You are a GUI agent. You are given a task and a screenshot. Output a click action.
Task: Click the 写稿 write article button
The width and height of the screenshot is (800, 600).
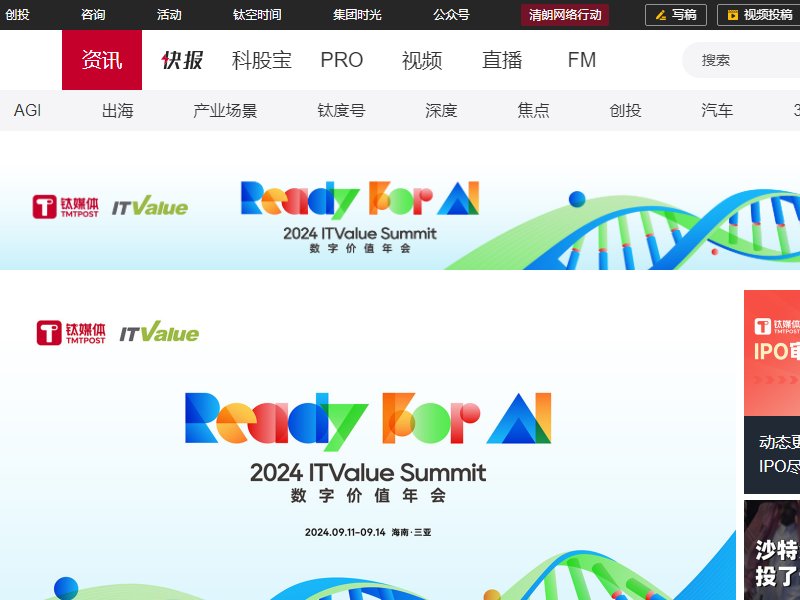point(676,15)
